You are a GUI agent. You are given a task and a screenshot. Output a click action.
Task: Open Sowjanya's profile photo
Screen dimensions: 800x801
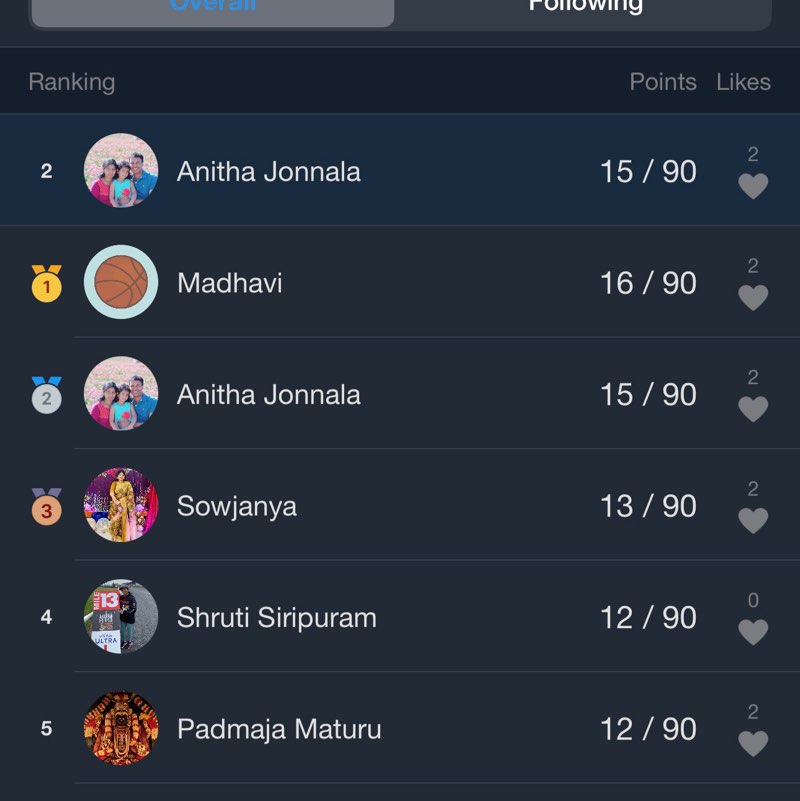[121, 505]
